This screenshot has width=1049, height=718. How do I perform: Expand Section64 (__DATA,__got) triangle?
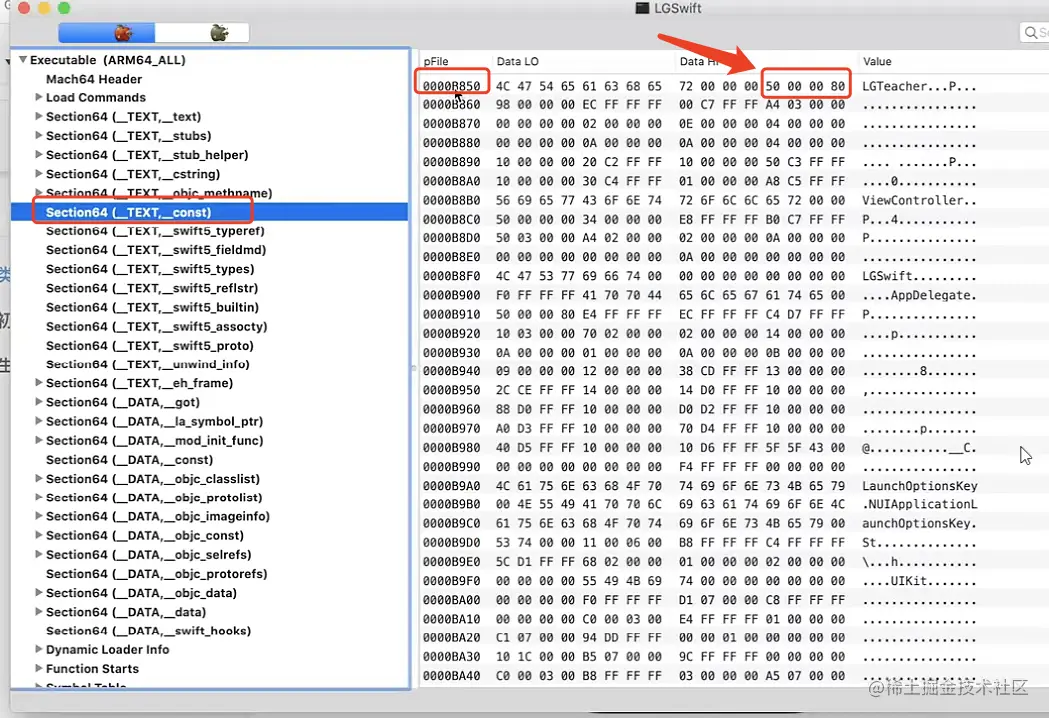(x=39, y=401)
